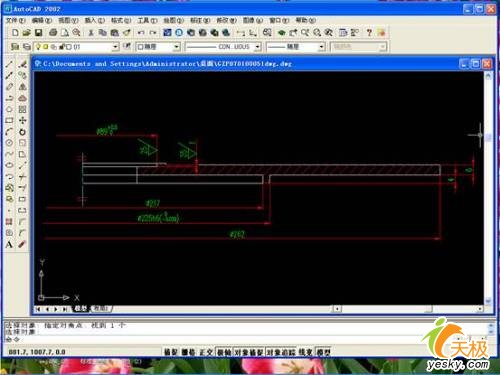Select the Rotate tool
This screenshot has width=500, height=375.
[x=22, y=132]
